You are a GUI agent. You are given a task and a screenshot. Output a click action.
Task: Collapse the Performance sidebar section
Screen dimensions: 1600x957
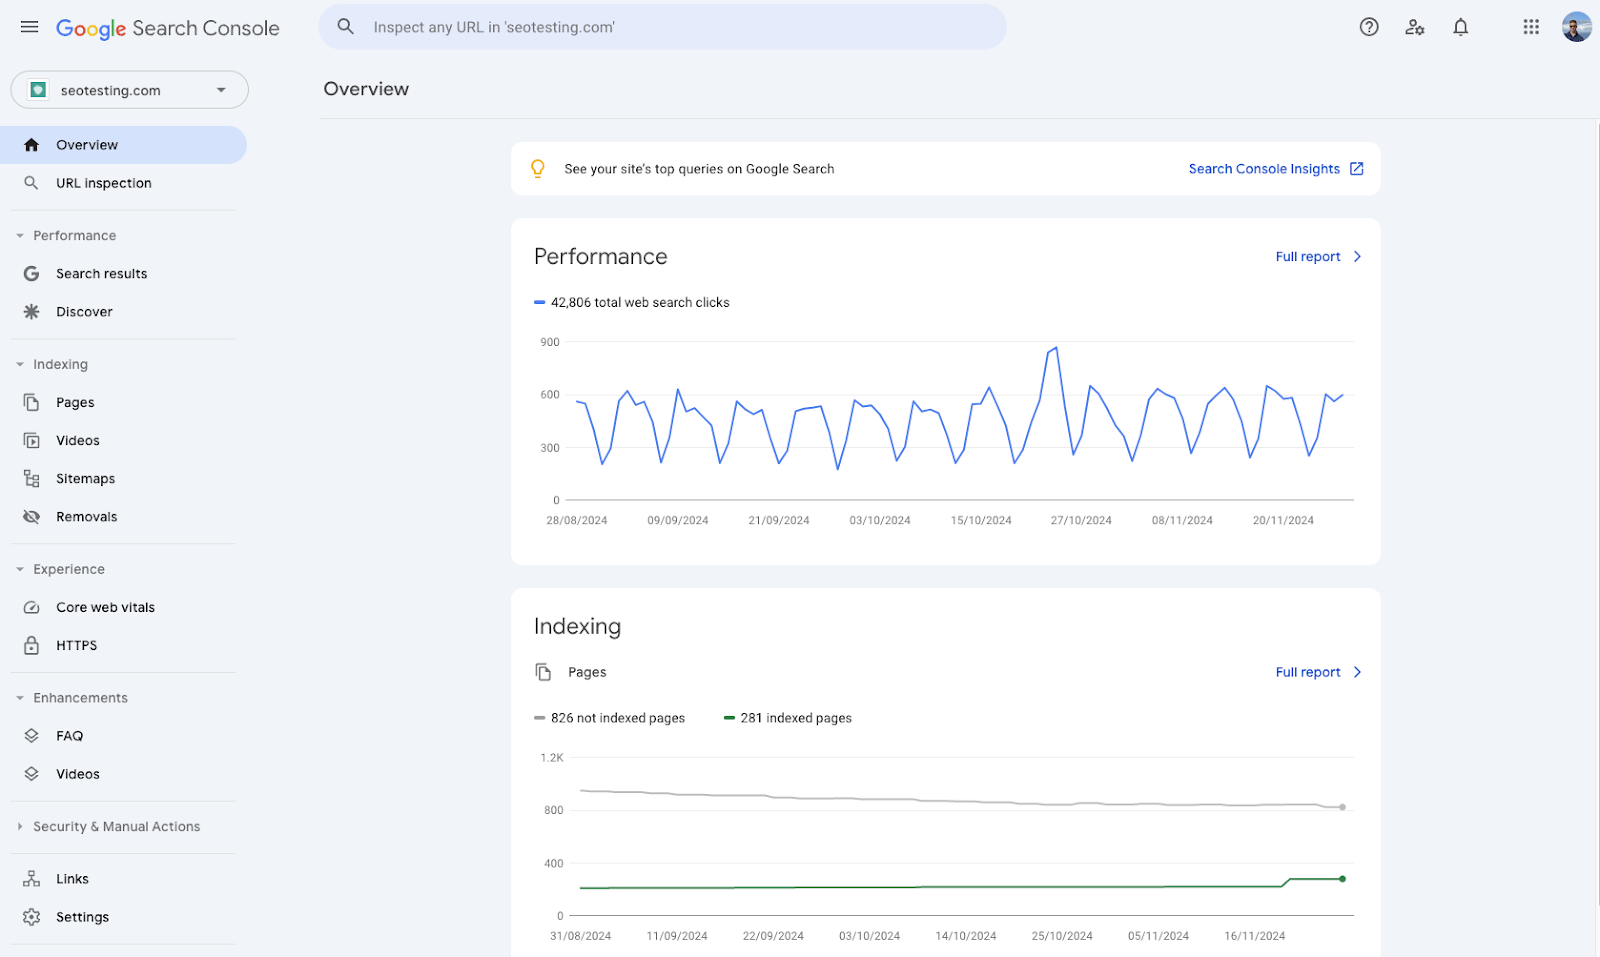[20, 236]
